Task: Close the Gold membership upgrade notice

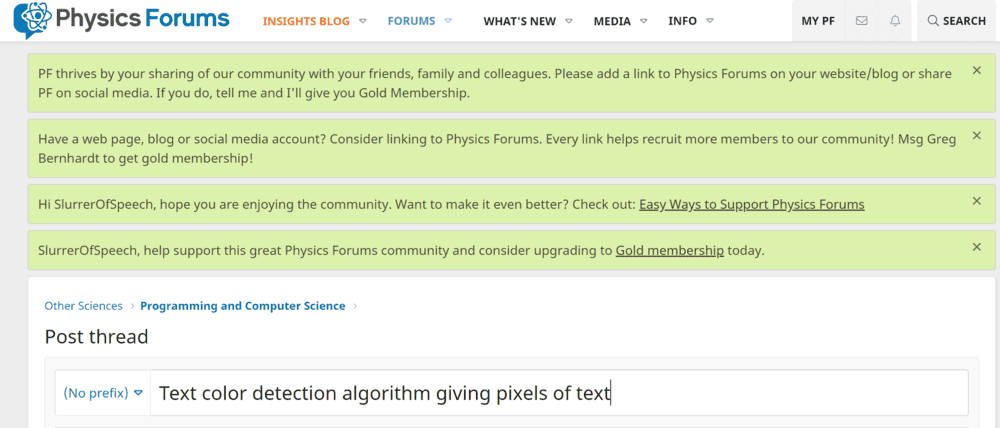Action: (x=977, y=247)
